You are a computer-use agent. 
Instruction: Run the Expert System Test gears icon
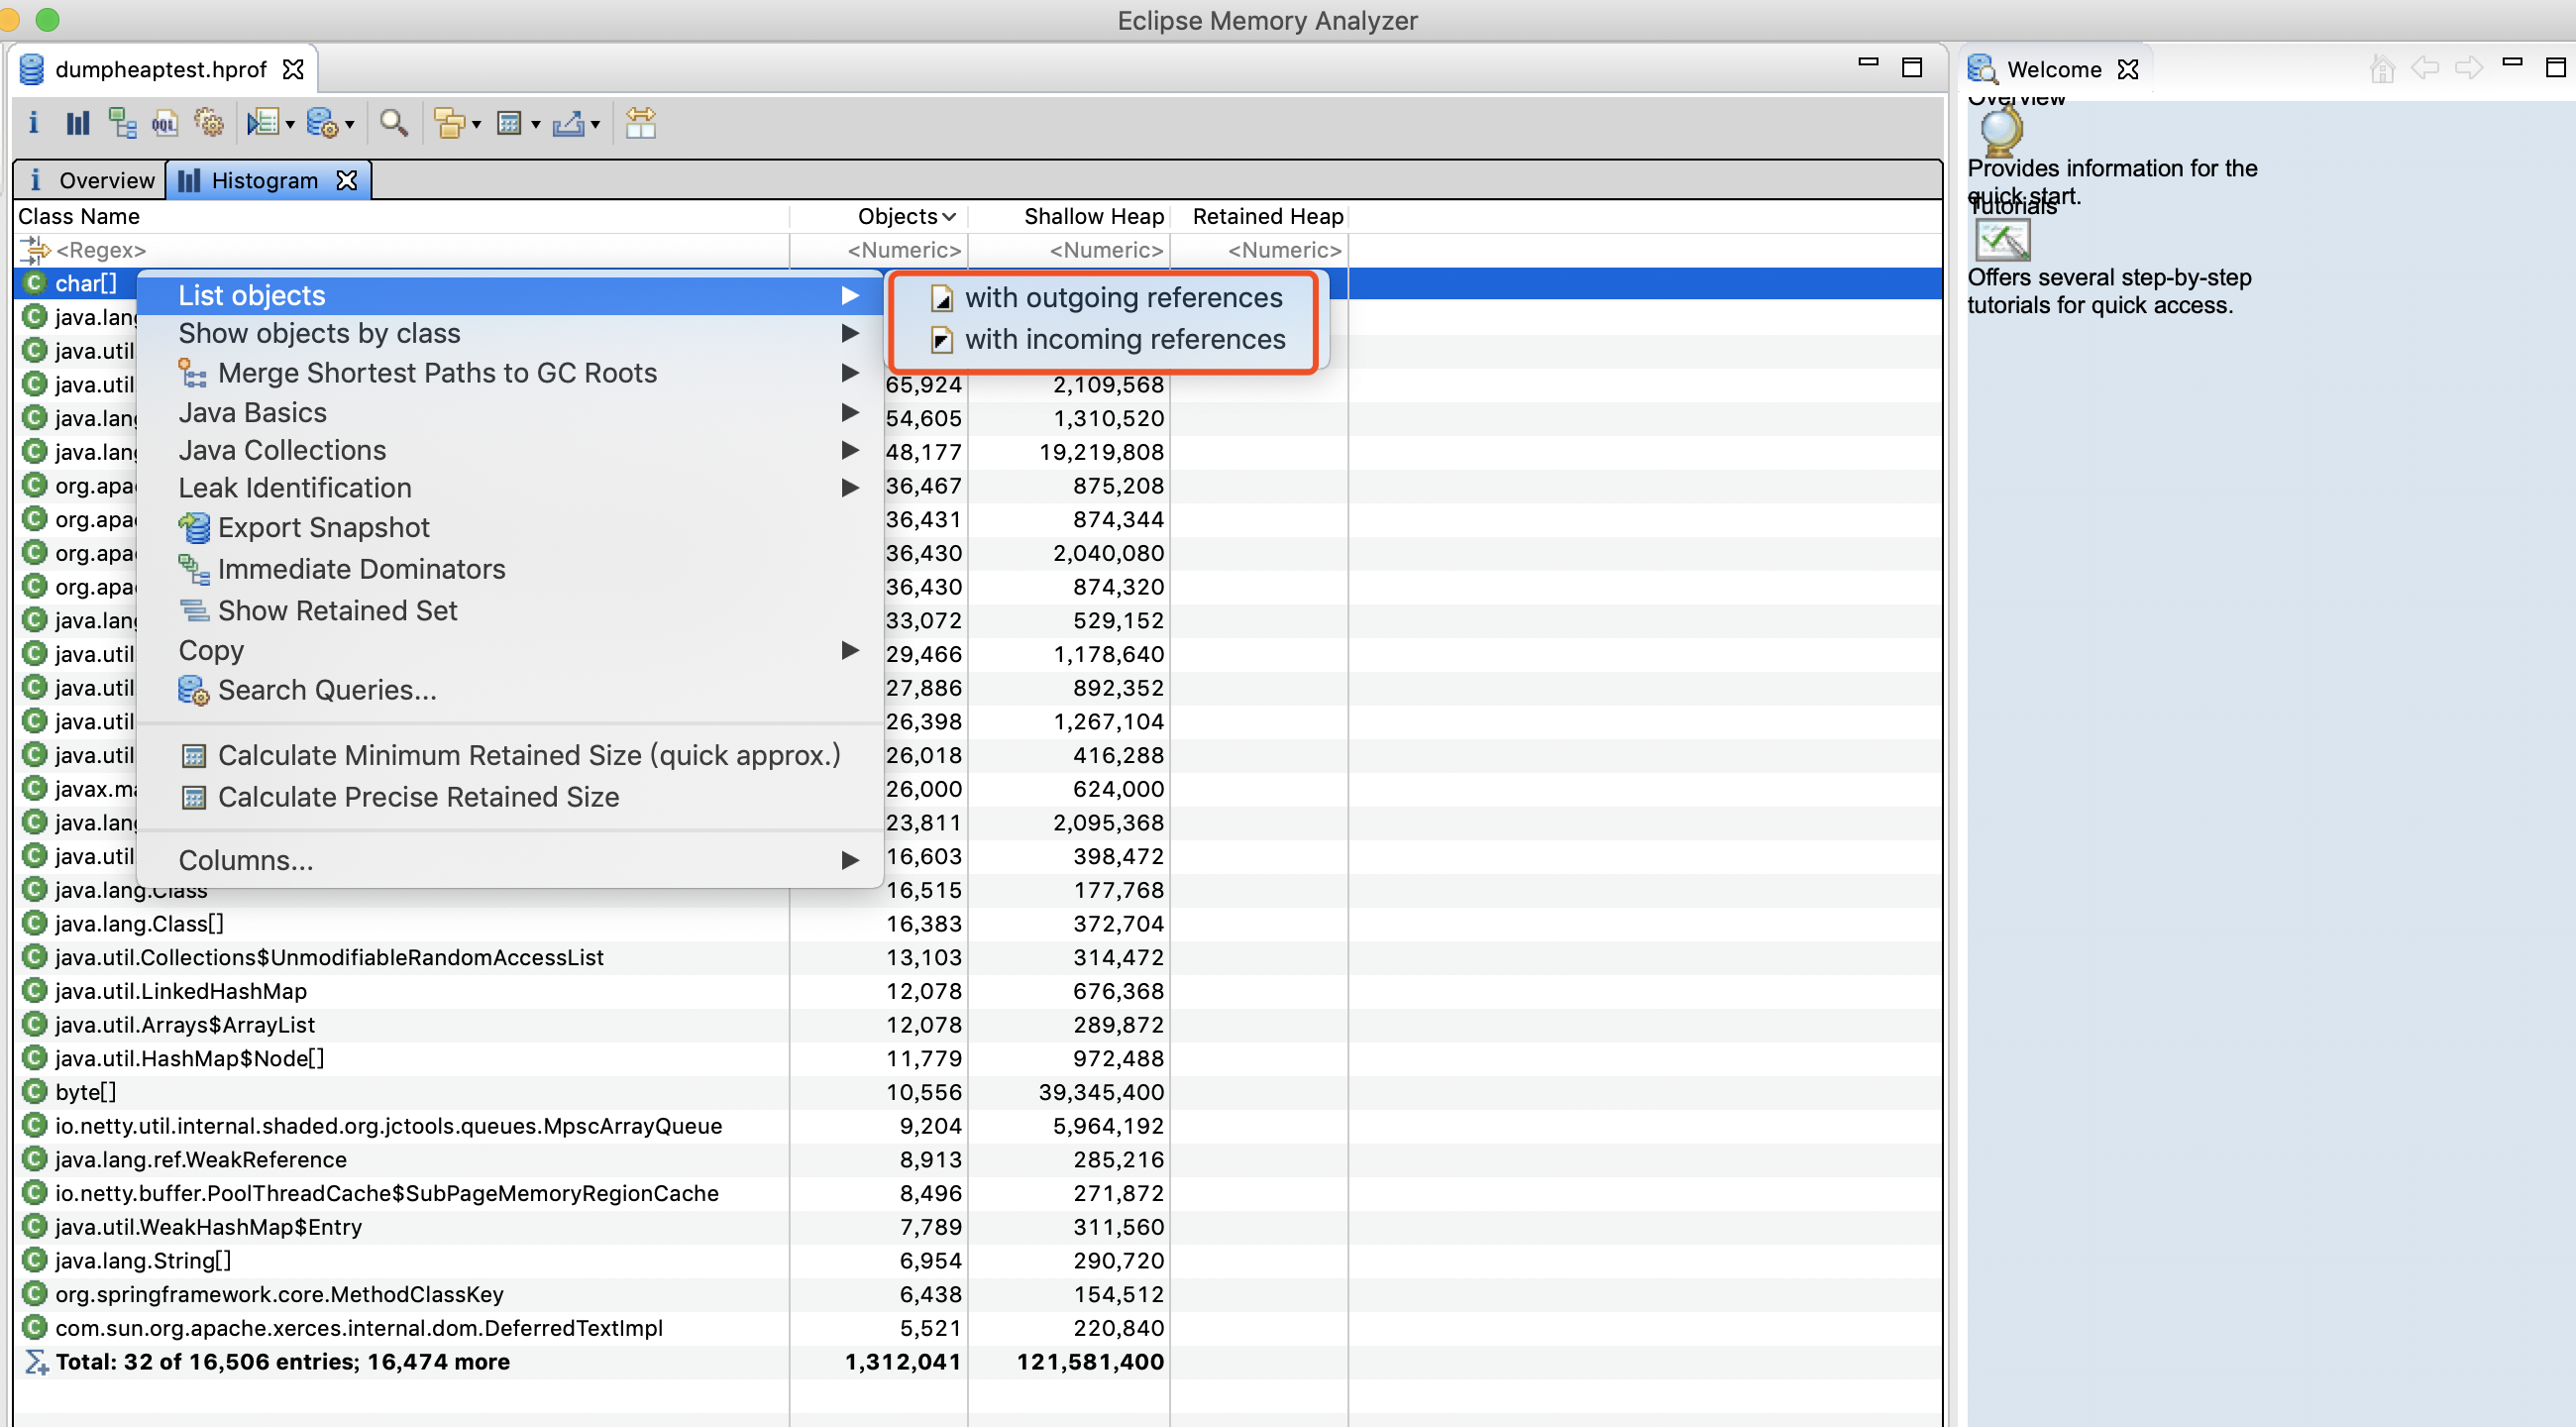pos(209,122)
